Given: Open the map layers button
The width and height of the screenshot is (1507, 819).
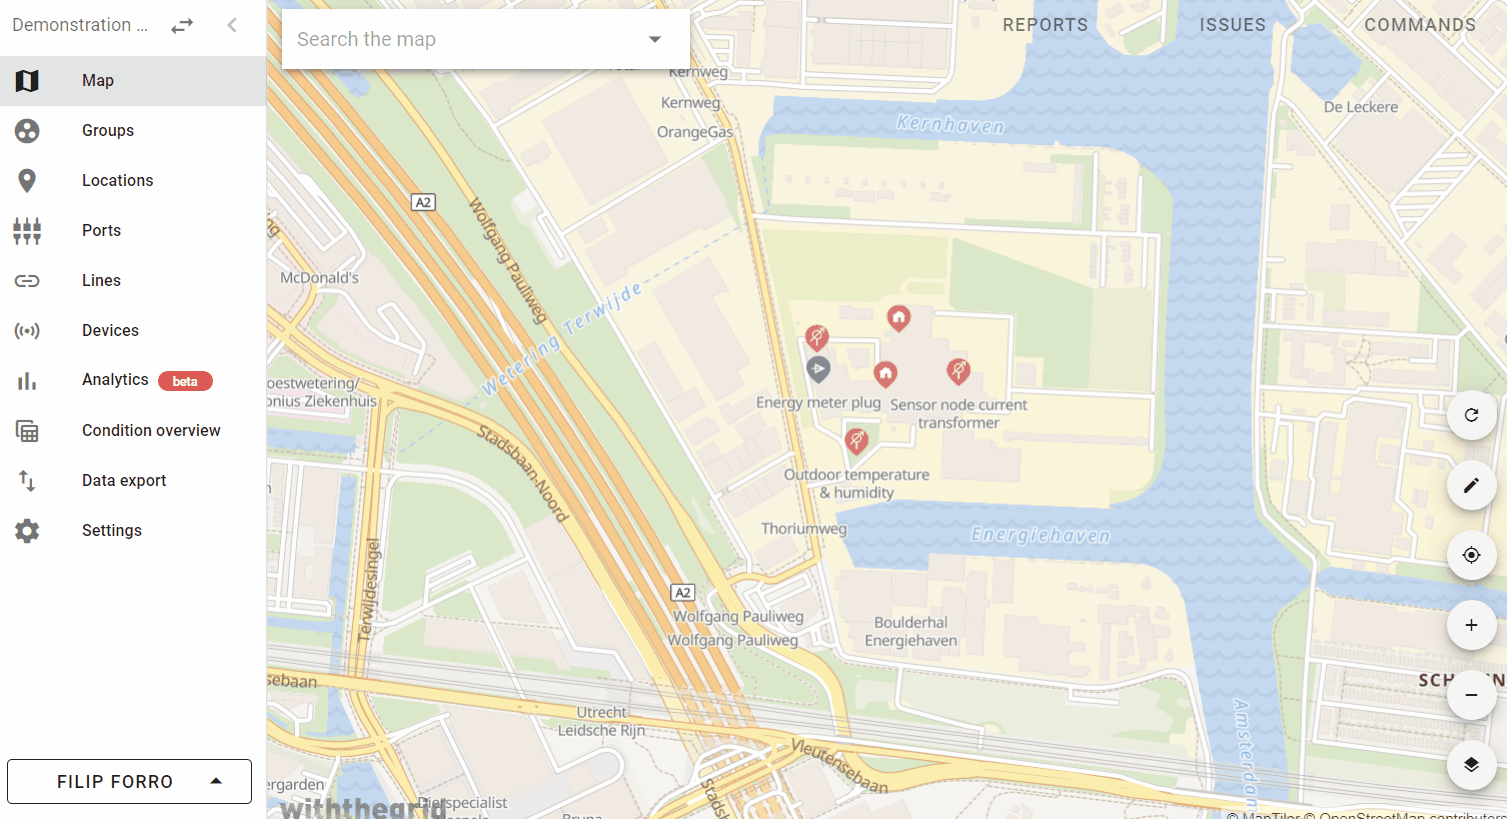Looking at the screenshot, I should point(1471,765).
